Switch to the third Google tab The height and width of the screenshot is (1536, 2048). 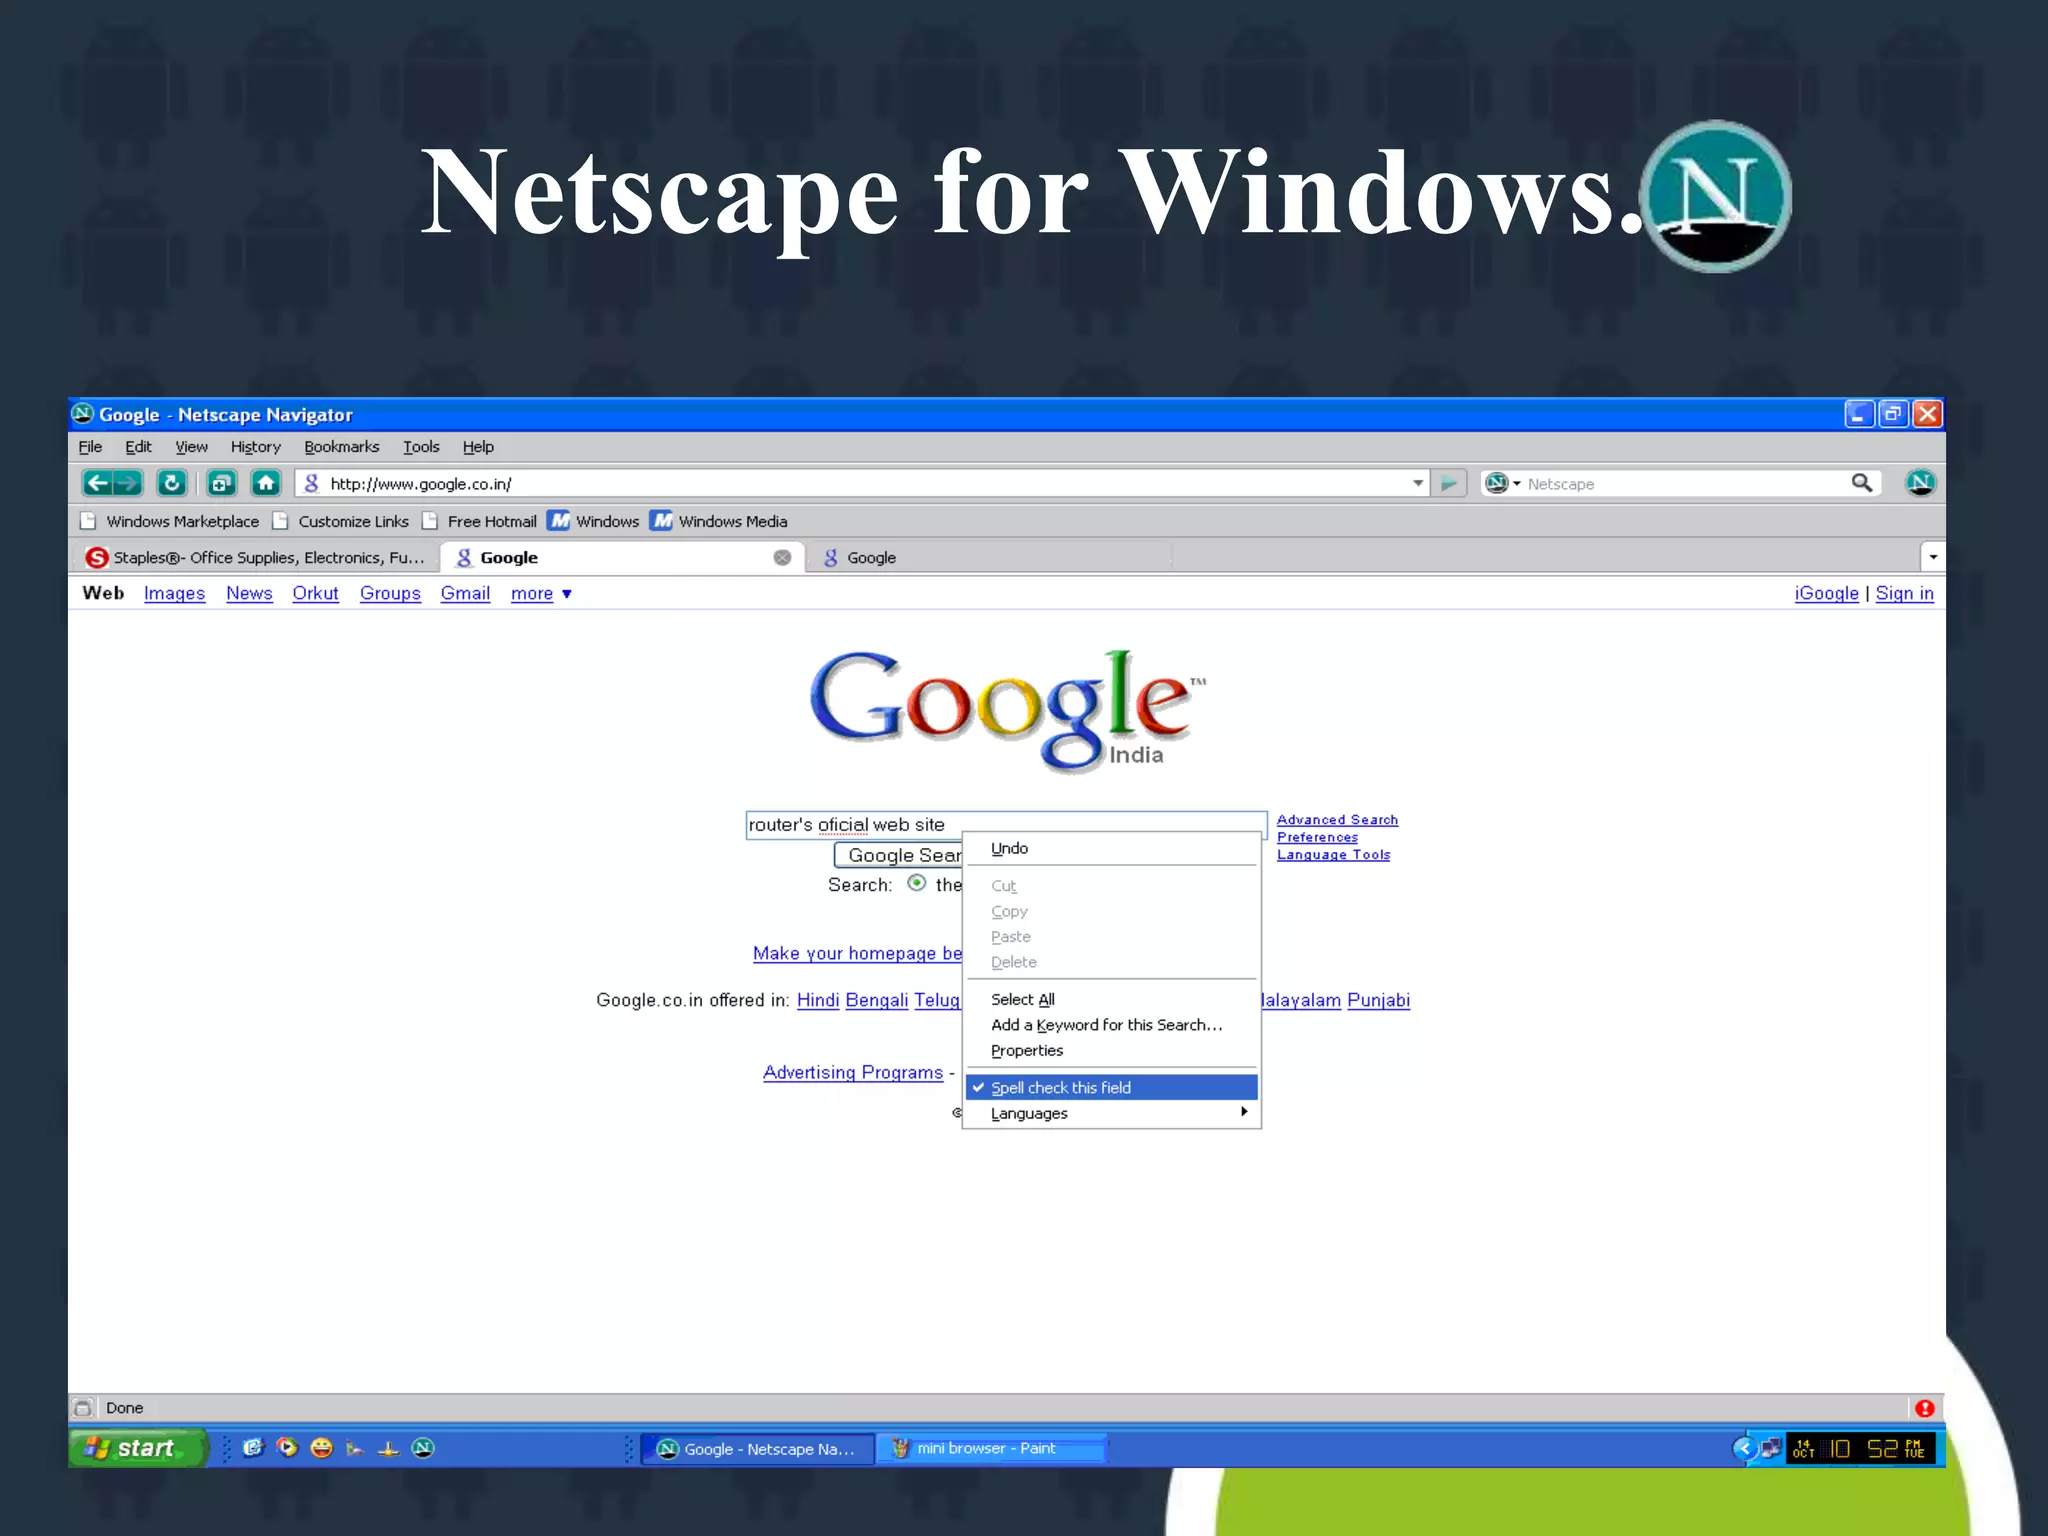990,558
